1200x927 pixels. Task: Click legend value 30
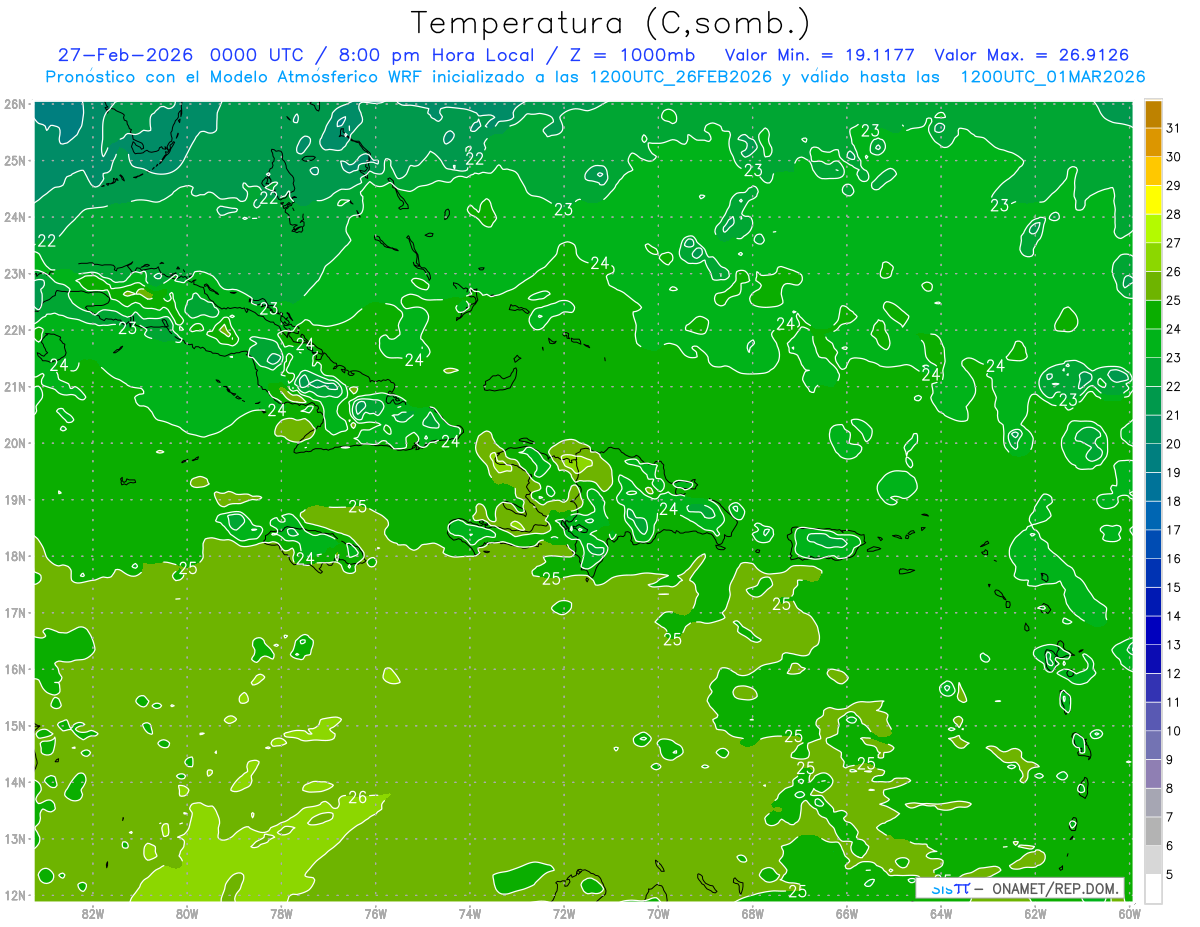click(x=1173, y=157)
